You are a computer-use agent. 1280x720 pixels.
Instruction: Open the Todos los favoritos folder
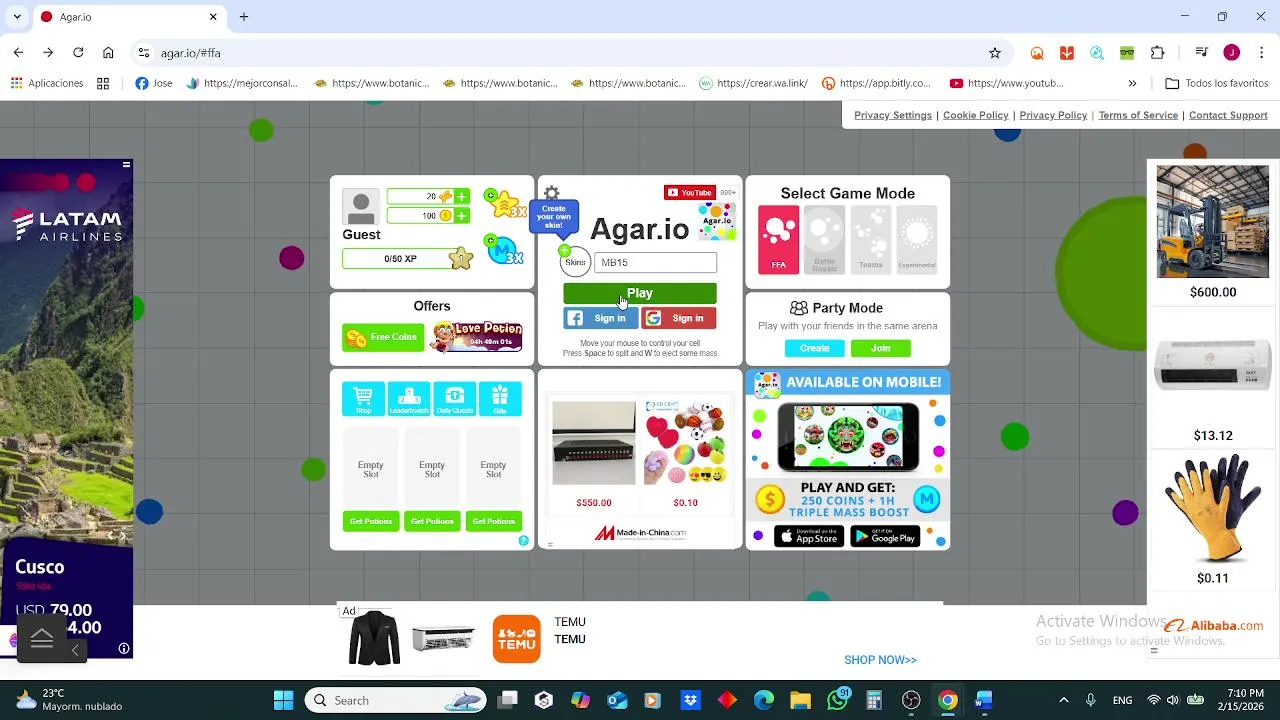[x=1217, y=83]
